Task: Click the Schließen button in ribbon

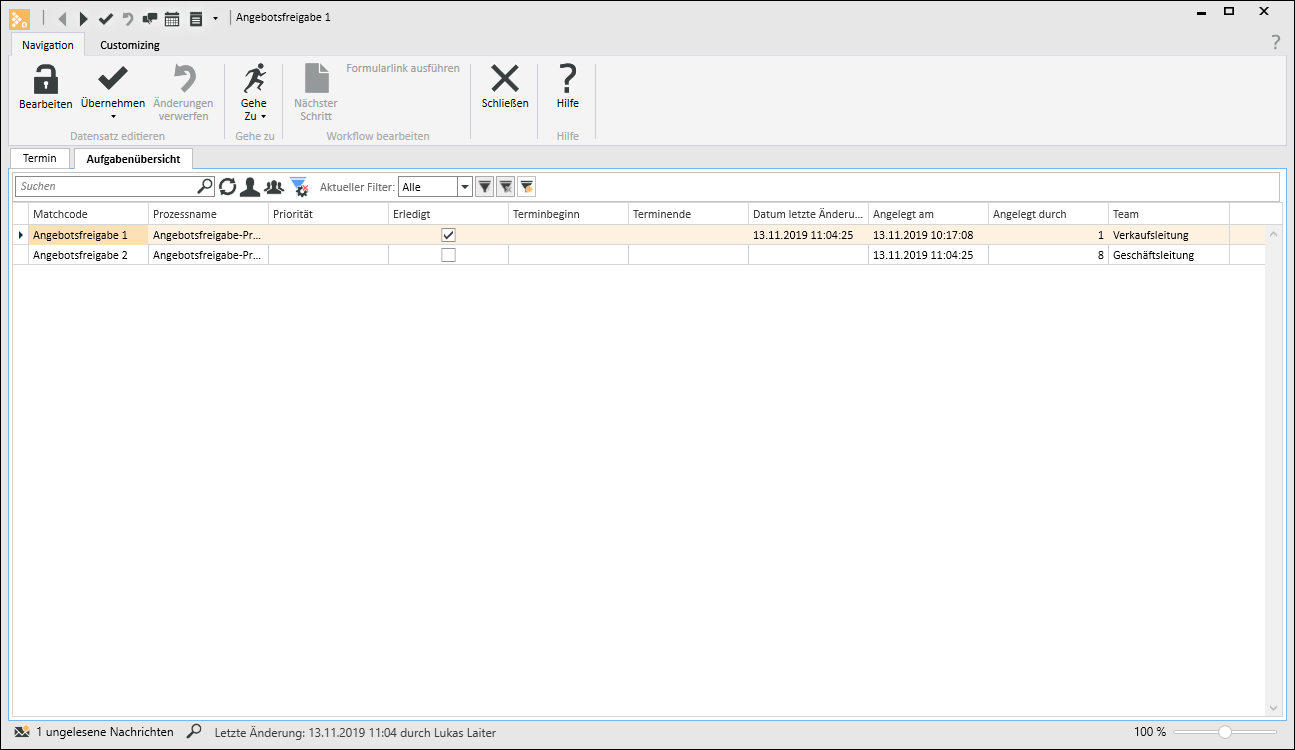Action: pos(505,85)
